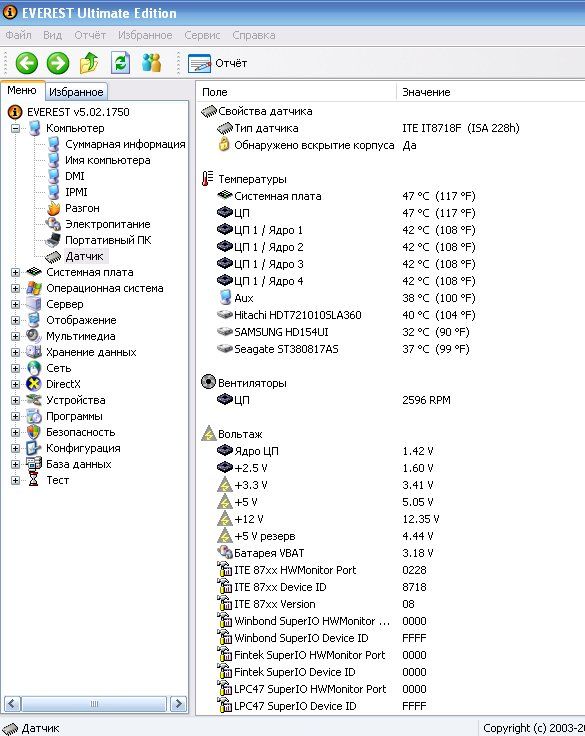Select the Seagate ST380817AS row

click(391, 349)
